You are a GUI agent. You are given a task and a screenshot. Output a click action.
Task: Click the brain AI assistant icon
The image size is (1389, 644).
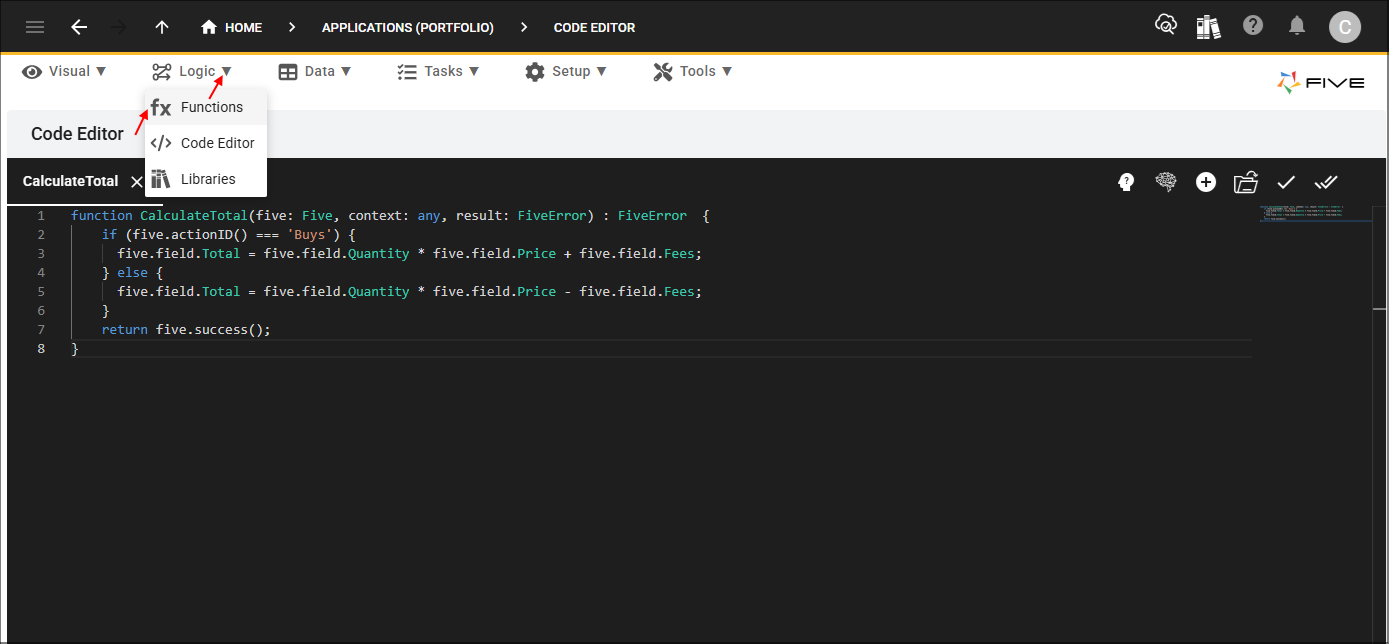1166,182
